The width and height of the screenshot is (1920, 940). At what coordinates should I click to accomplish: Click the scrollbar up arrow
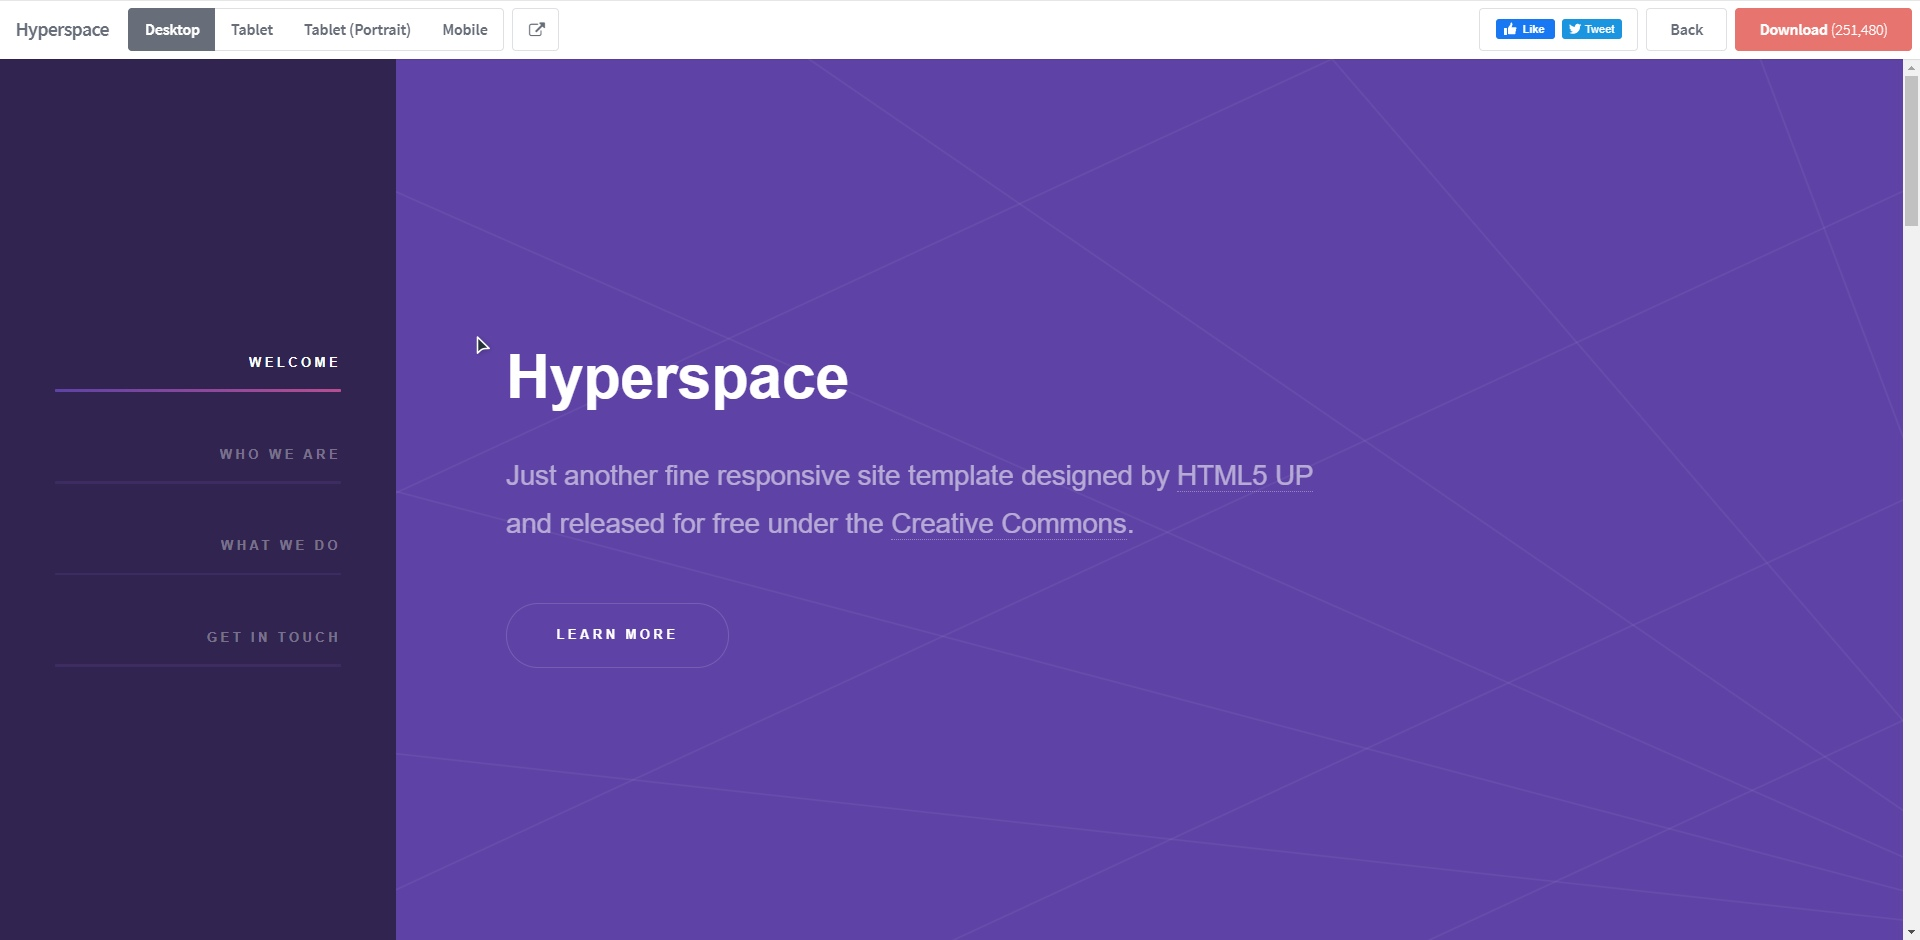(x=1911, y=67)
